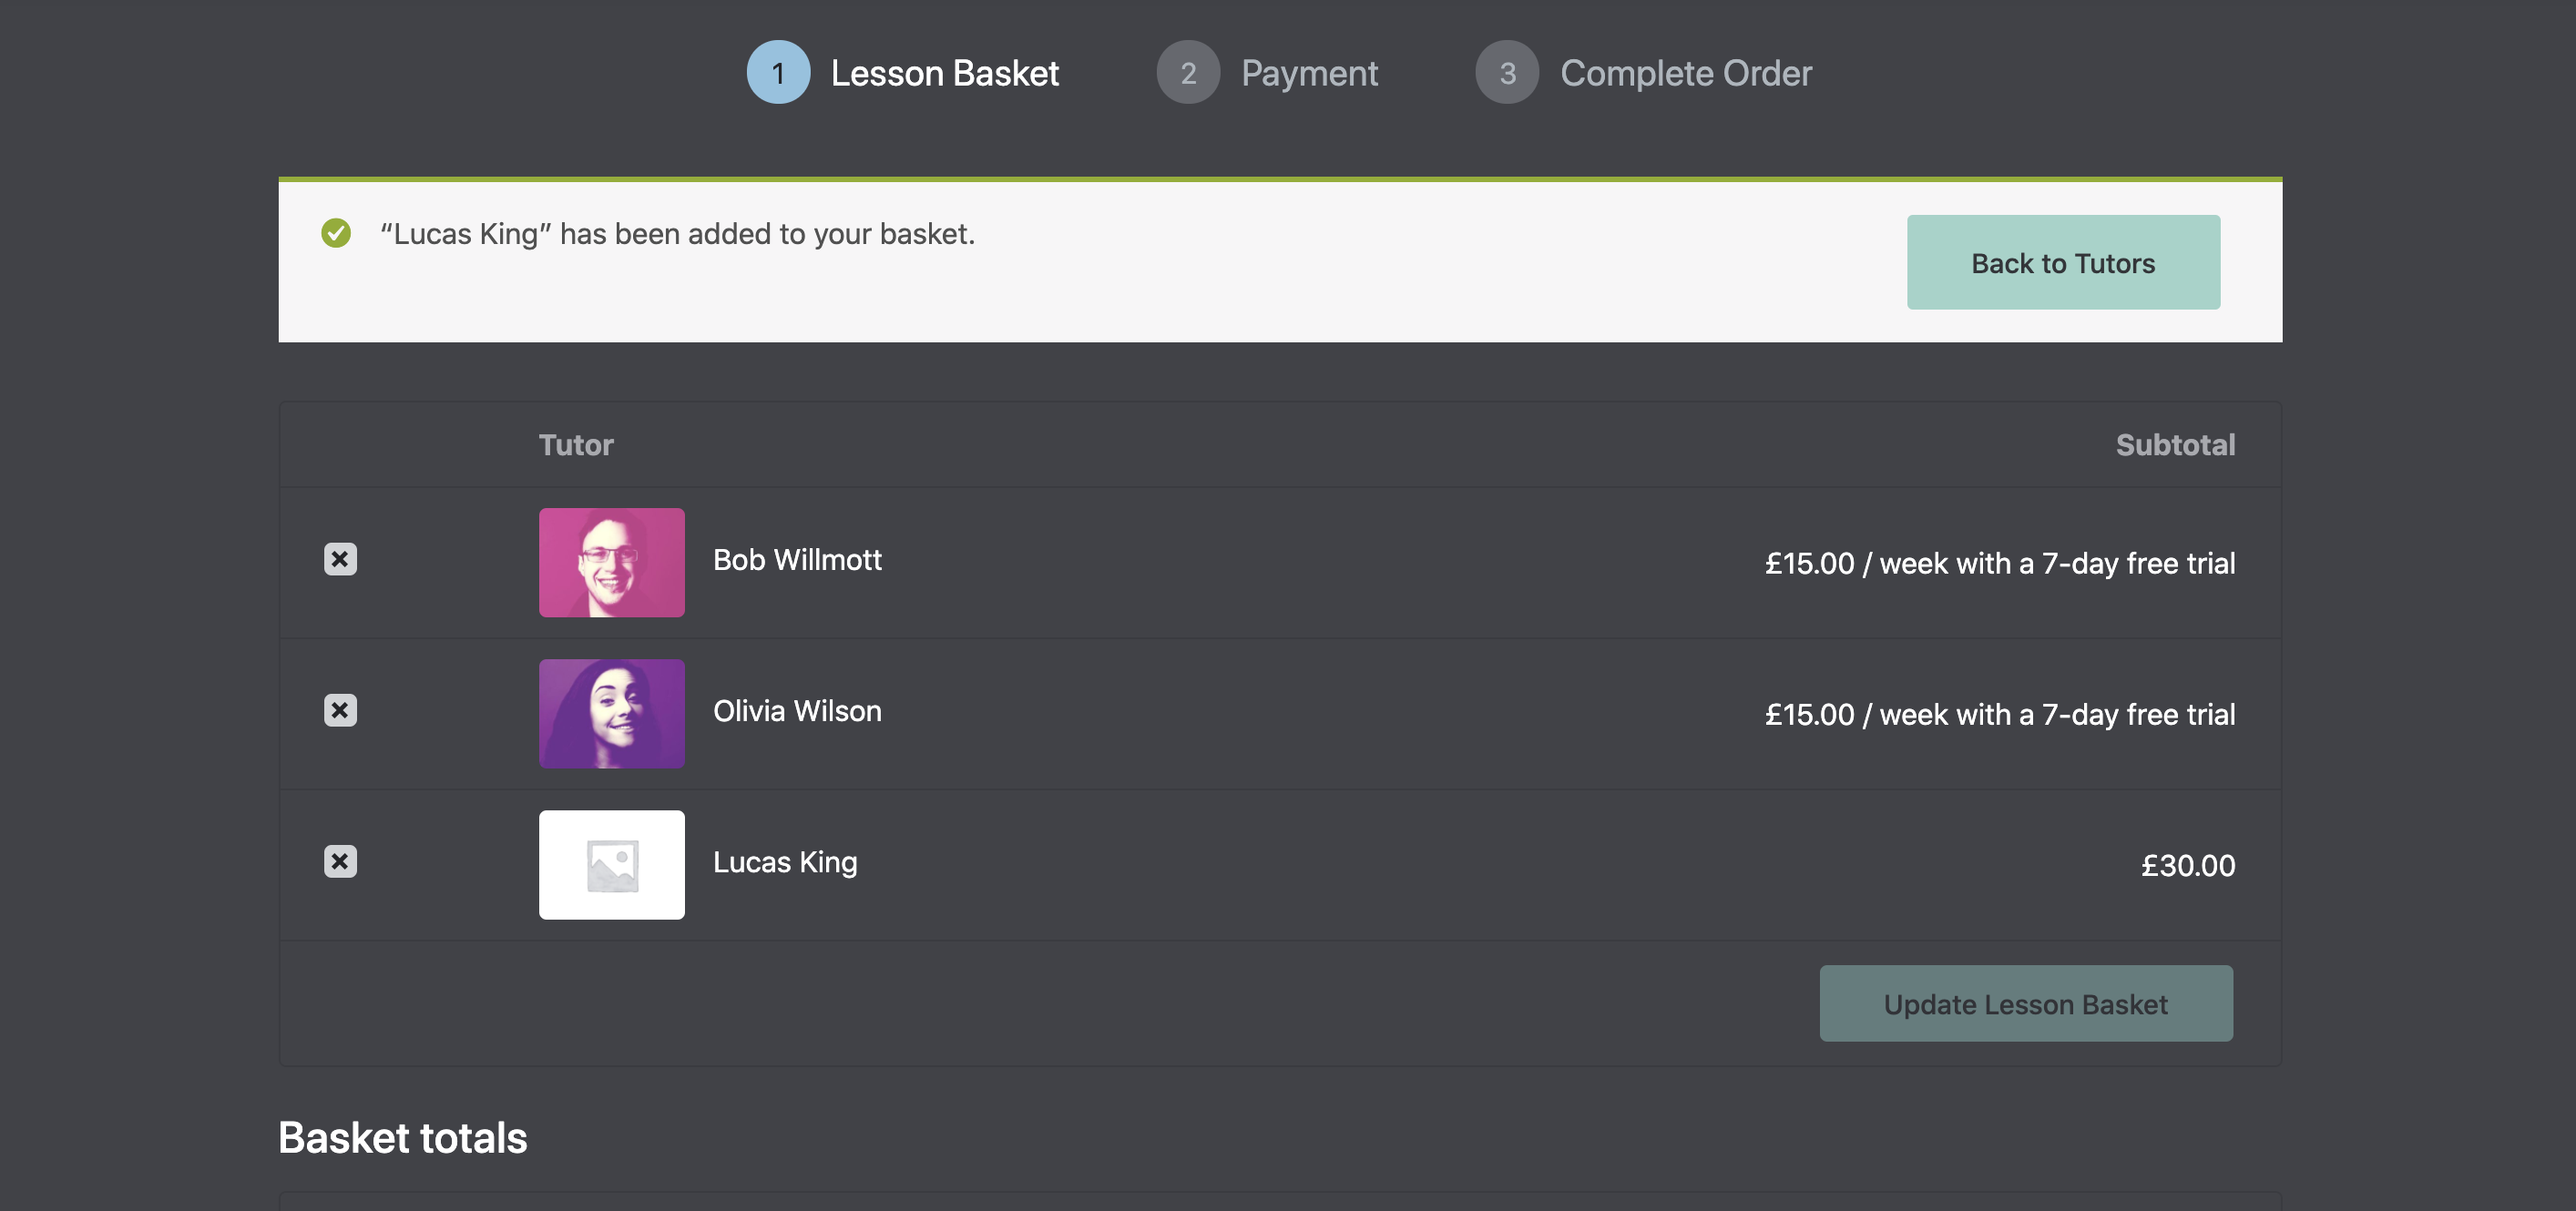The width and height of the screenshot is (2576, 1211).
Task: Click the Back to Tutors button
Action: [2063, 262]
